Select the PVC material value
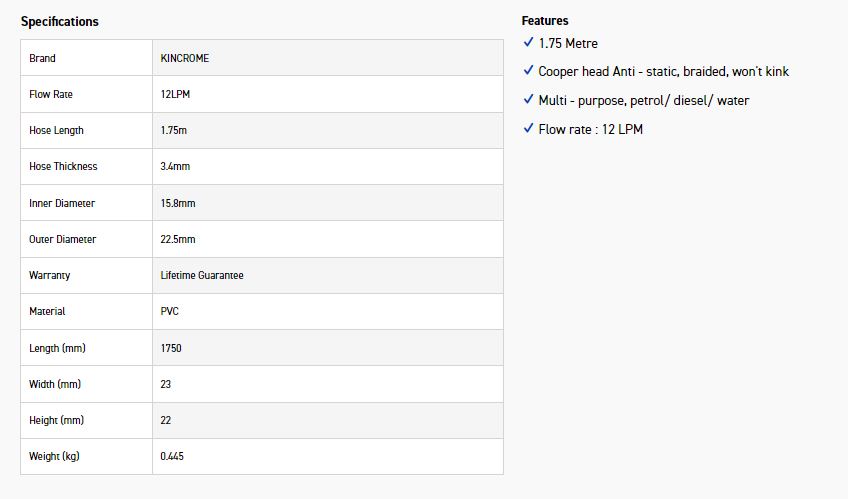Viewport: 848px width, 499px height. point(169,311)
